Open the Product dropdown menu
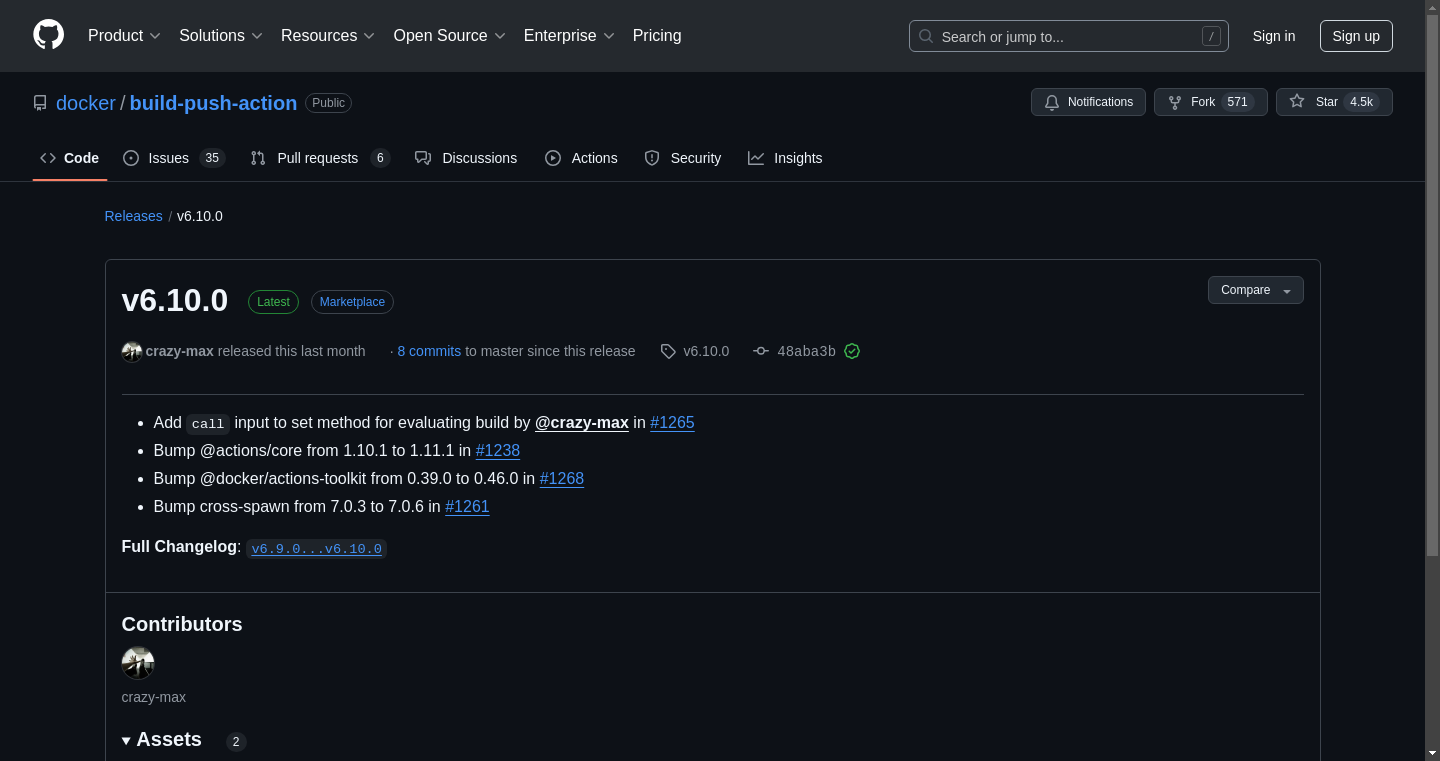This screenshot has height=761, width=1440. 124,36
